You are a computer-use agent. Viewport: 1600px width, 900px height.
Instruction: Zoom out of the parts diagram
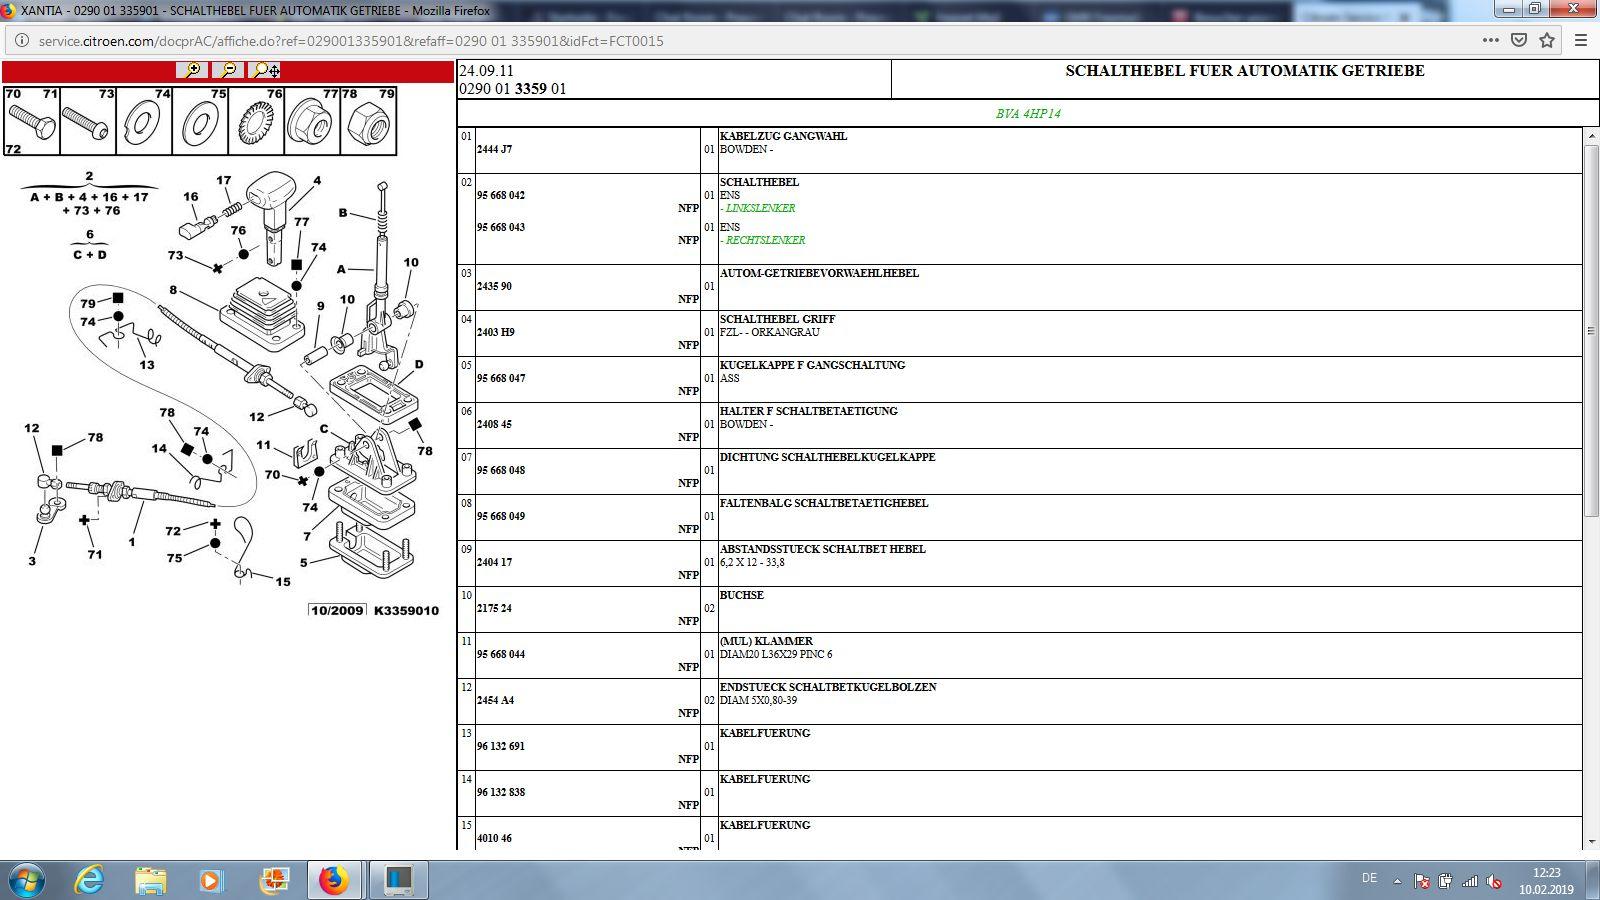228,70
